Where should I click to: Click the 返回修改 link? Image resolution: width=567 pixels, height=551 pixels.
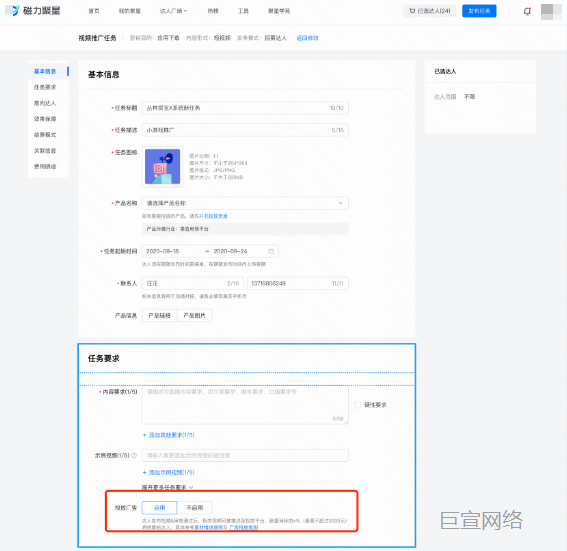(307, 38)
